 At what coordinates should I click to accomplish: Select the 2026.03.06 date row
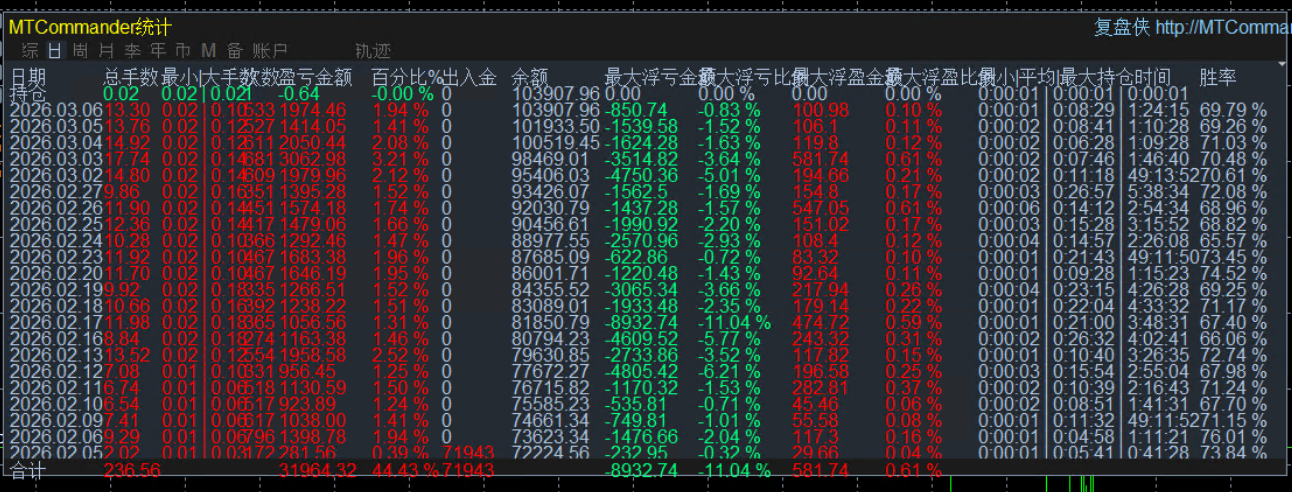(x=56, y=109)
